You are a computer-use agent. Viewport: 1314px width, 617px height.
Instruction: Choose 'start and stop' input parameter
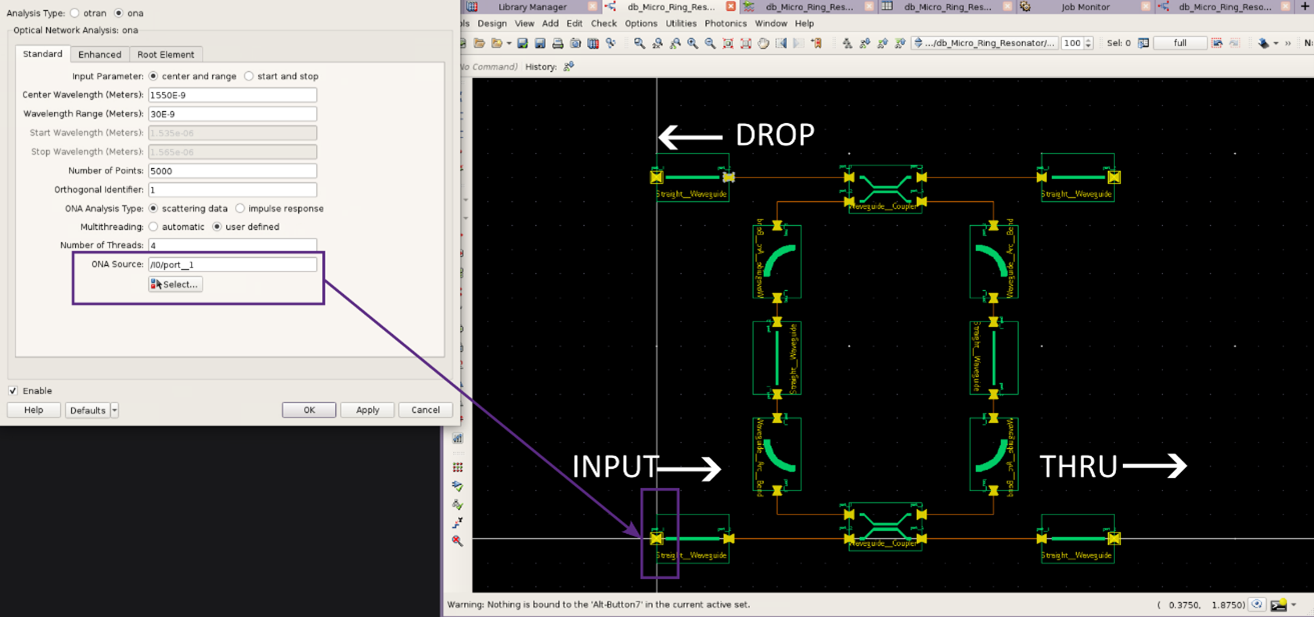pyautogui.click(x=249, y=76)
